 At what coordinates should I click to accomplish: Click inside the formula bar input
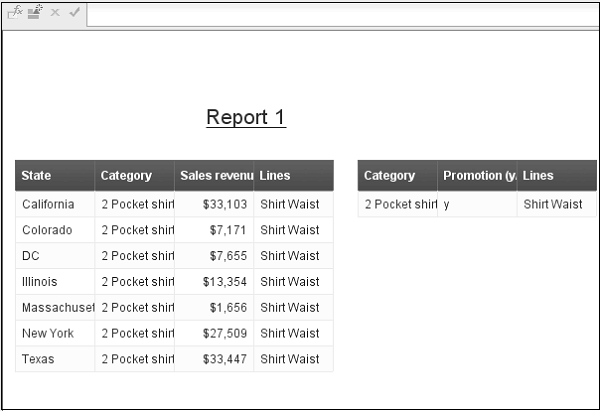tap(340, 14)
